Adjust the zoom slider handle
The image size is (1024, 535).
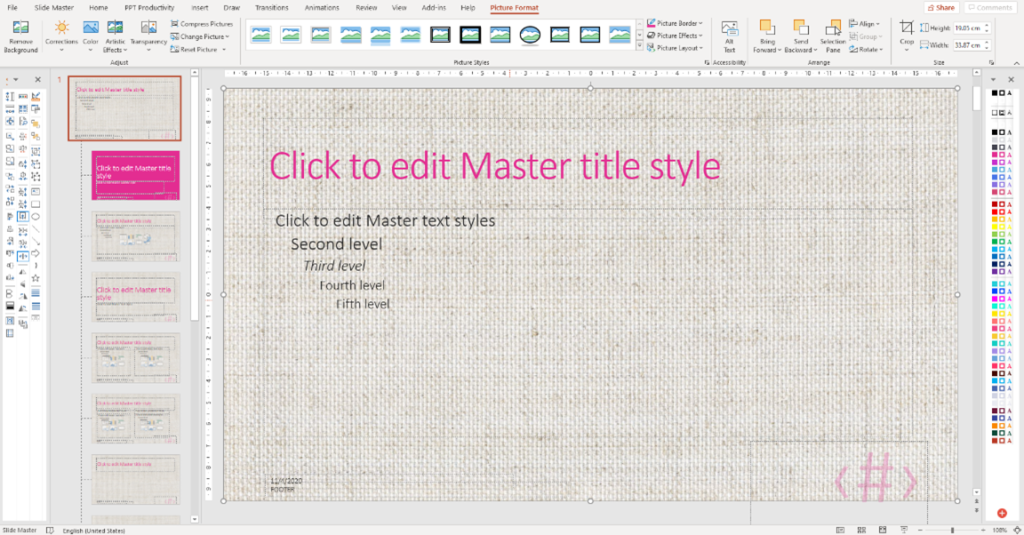(952, 530)
